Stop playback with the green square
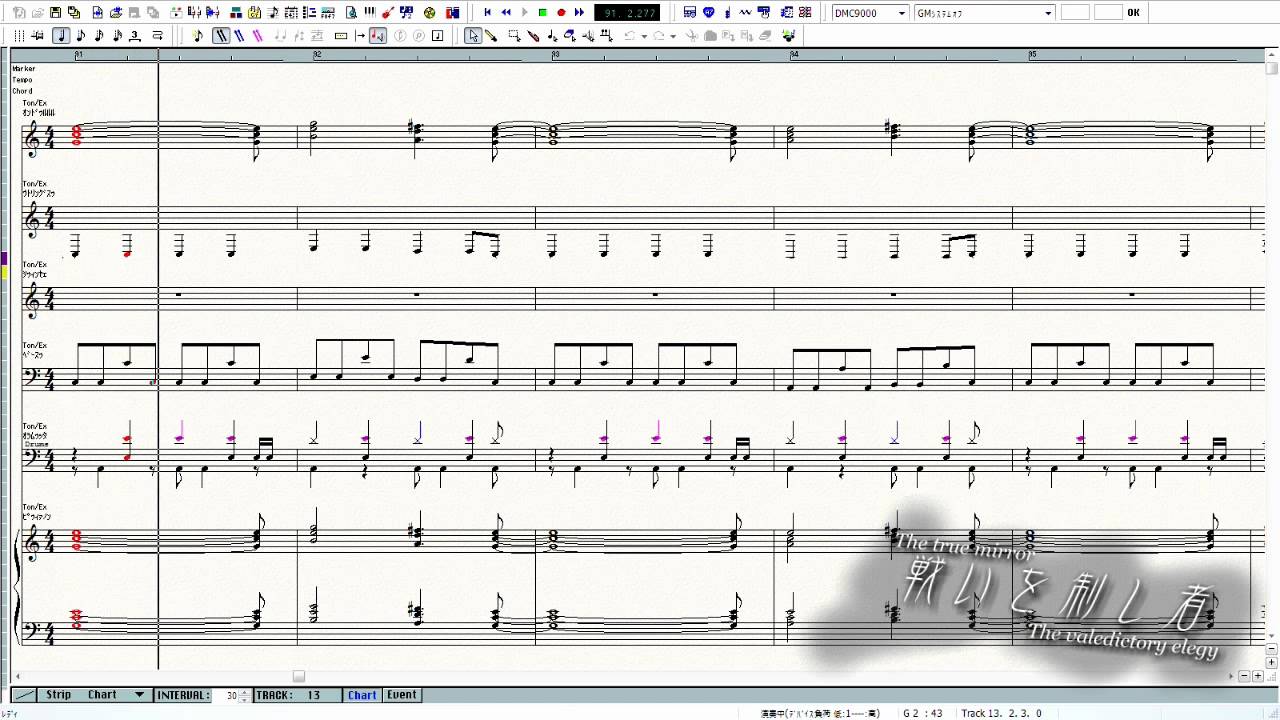Screen dimensions: 1280x720 [543, 12]
